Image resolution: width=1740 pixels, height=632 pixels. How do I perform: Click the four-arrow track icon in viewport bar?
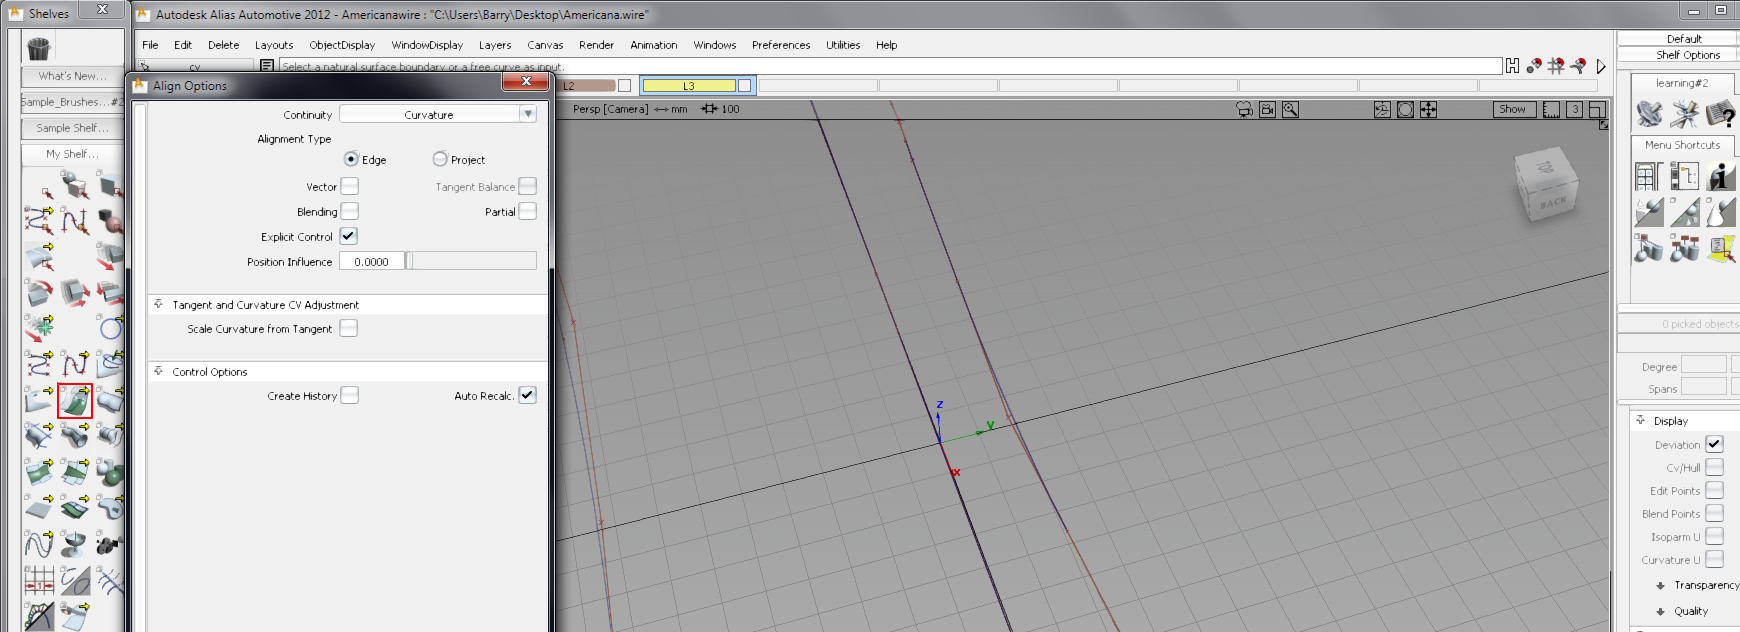pos(1428,110)
